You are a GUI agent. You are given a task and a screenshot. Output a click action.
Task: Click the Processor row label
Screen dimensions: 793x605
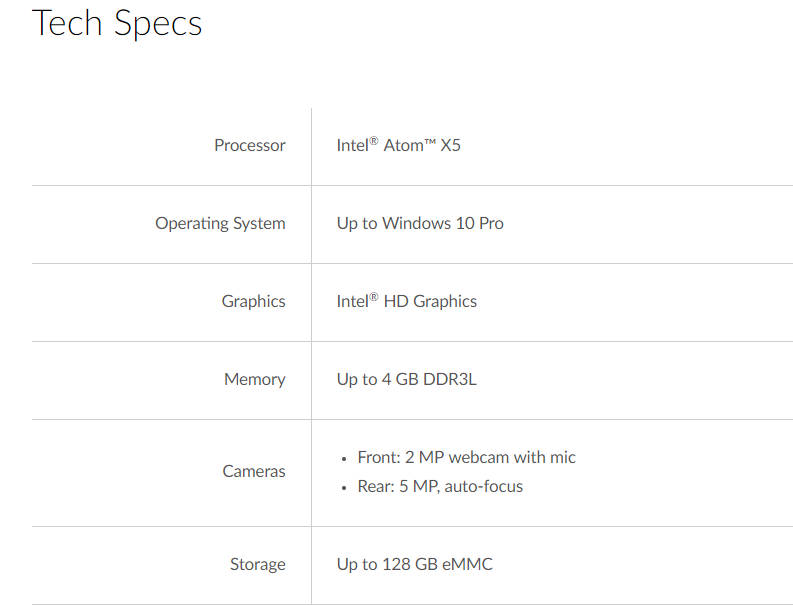[249, 146]
